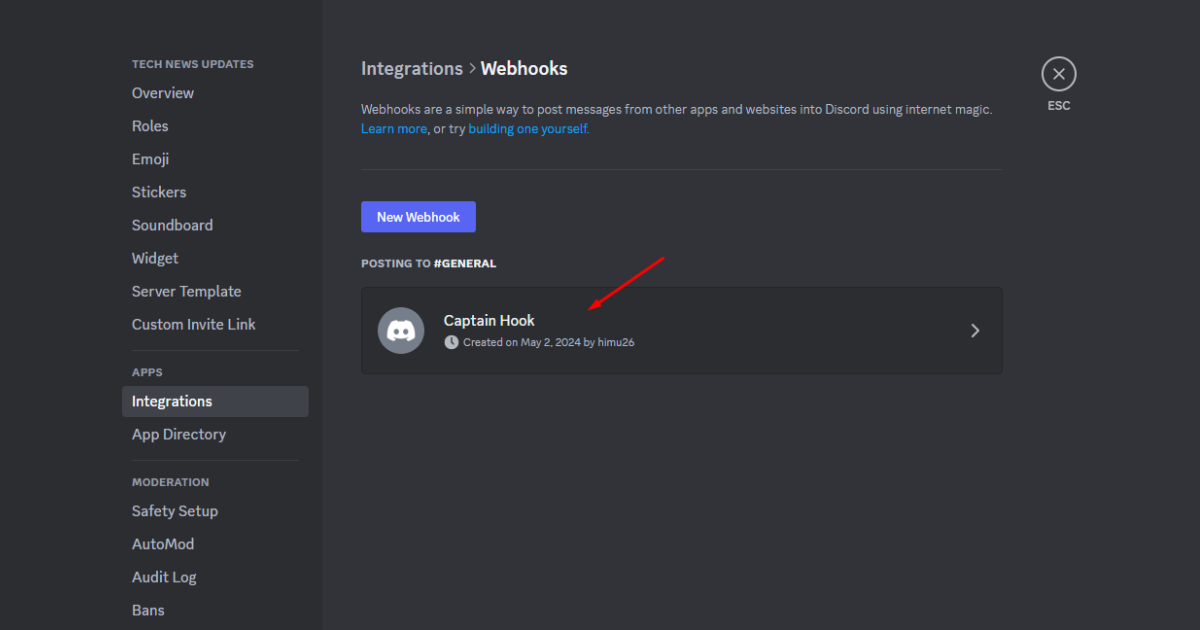1200x630 pixels.
Task: Select Integrations in the Apps section
Action: click(215, 401)
